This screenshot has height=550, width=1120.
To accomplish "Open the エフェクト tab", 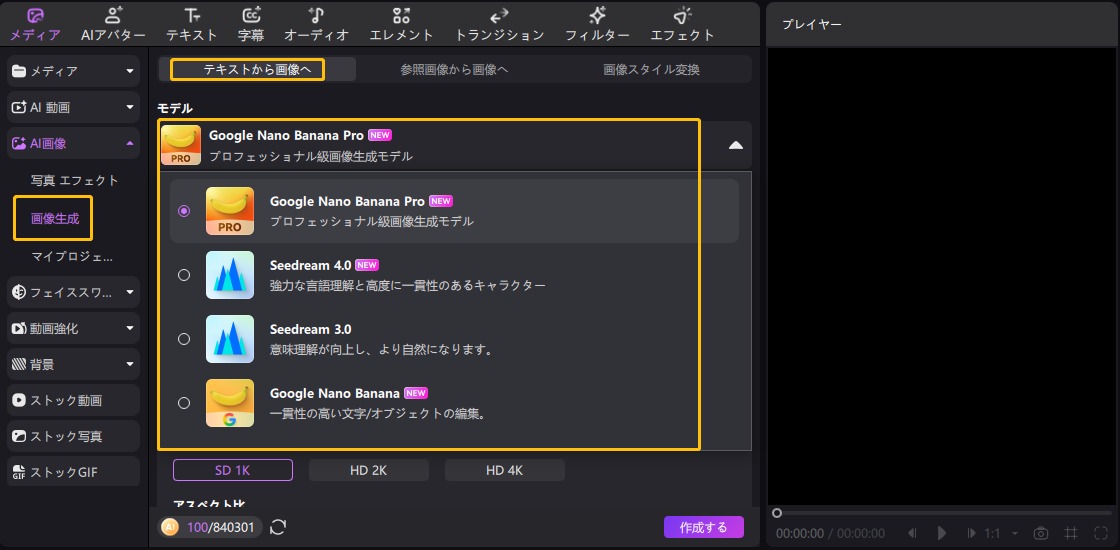I will (682, 24).
